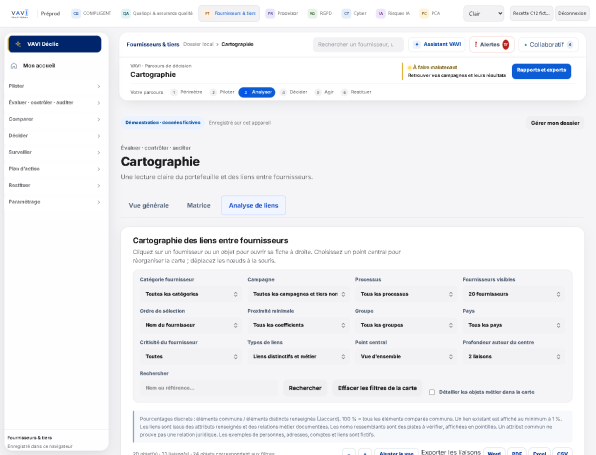Open the PCA module
Viewport: 596px width, 455px height.
pos(430,13)
